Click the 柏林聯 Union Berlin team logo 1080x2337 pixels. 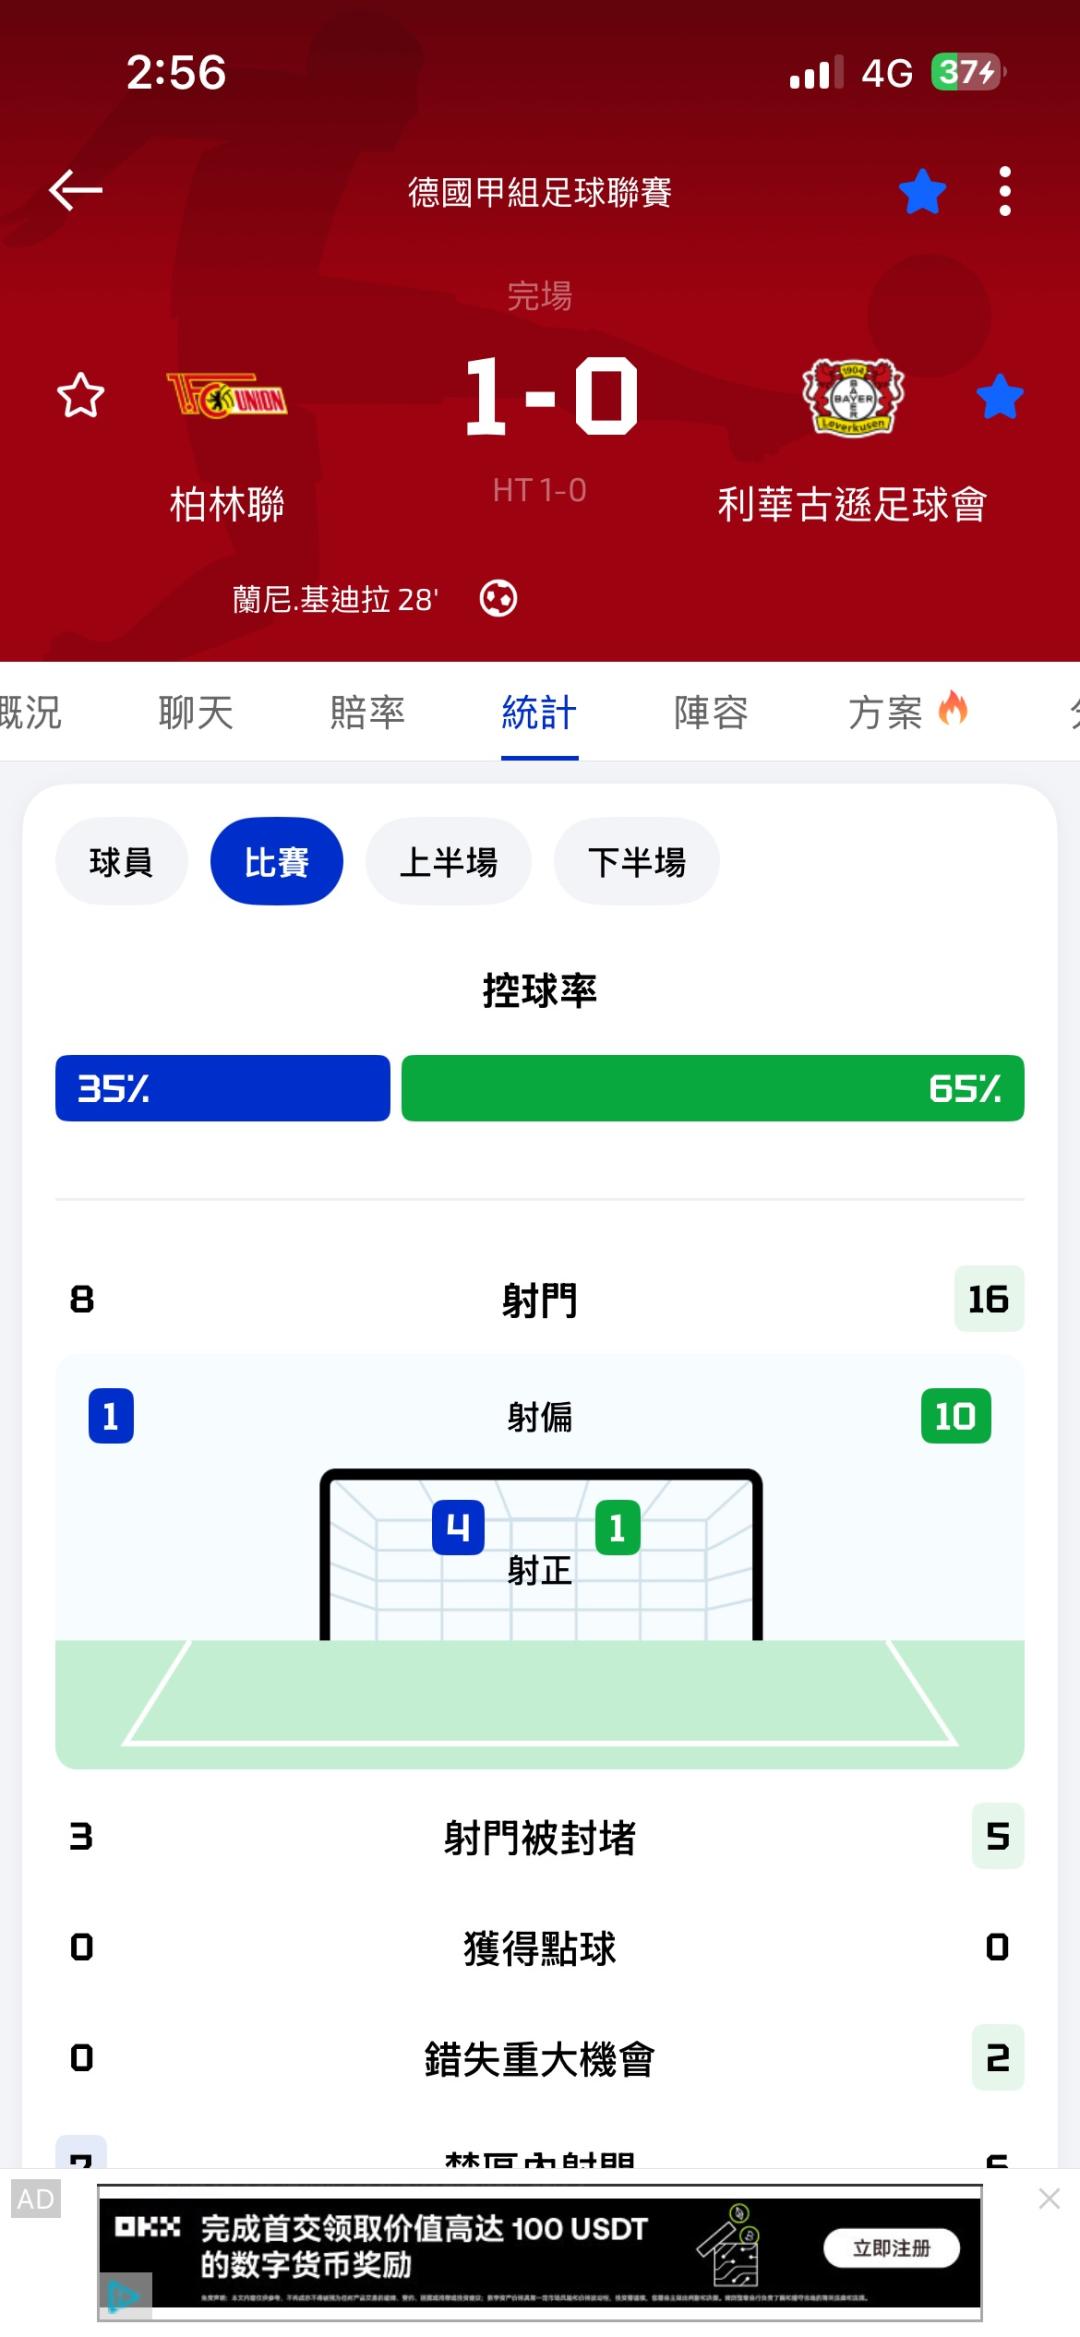click(227, 397)
